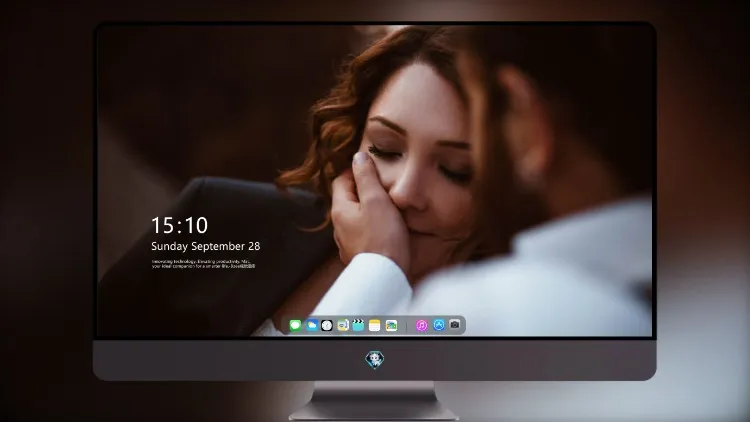
Task: Open the yellow Notes app in dock
Action: [x=375, y=325]
